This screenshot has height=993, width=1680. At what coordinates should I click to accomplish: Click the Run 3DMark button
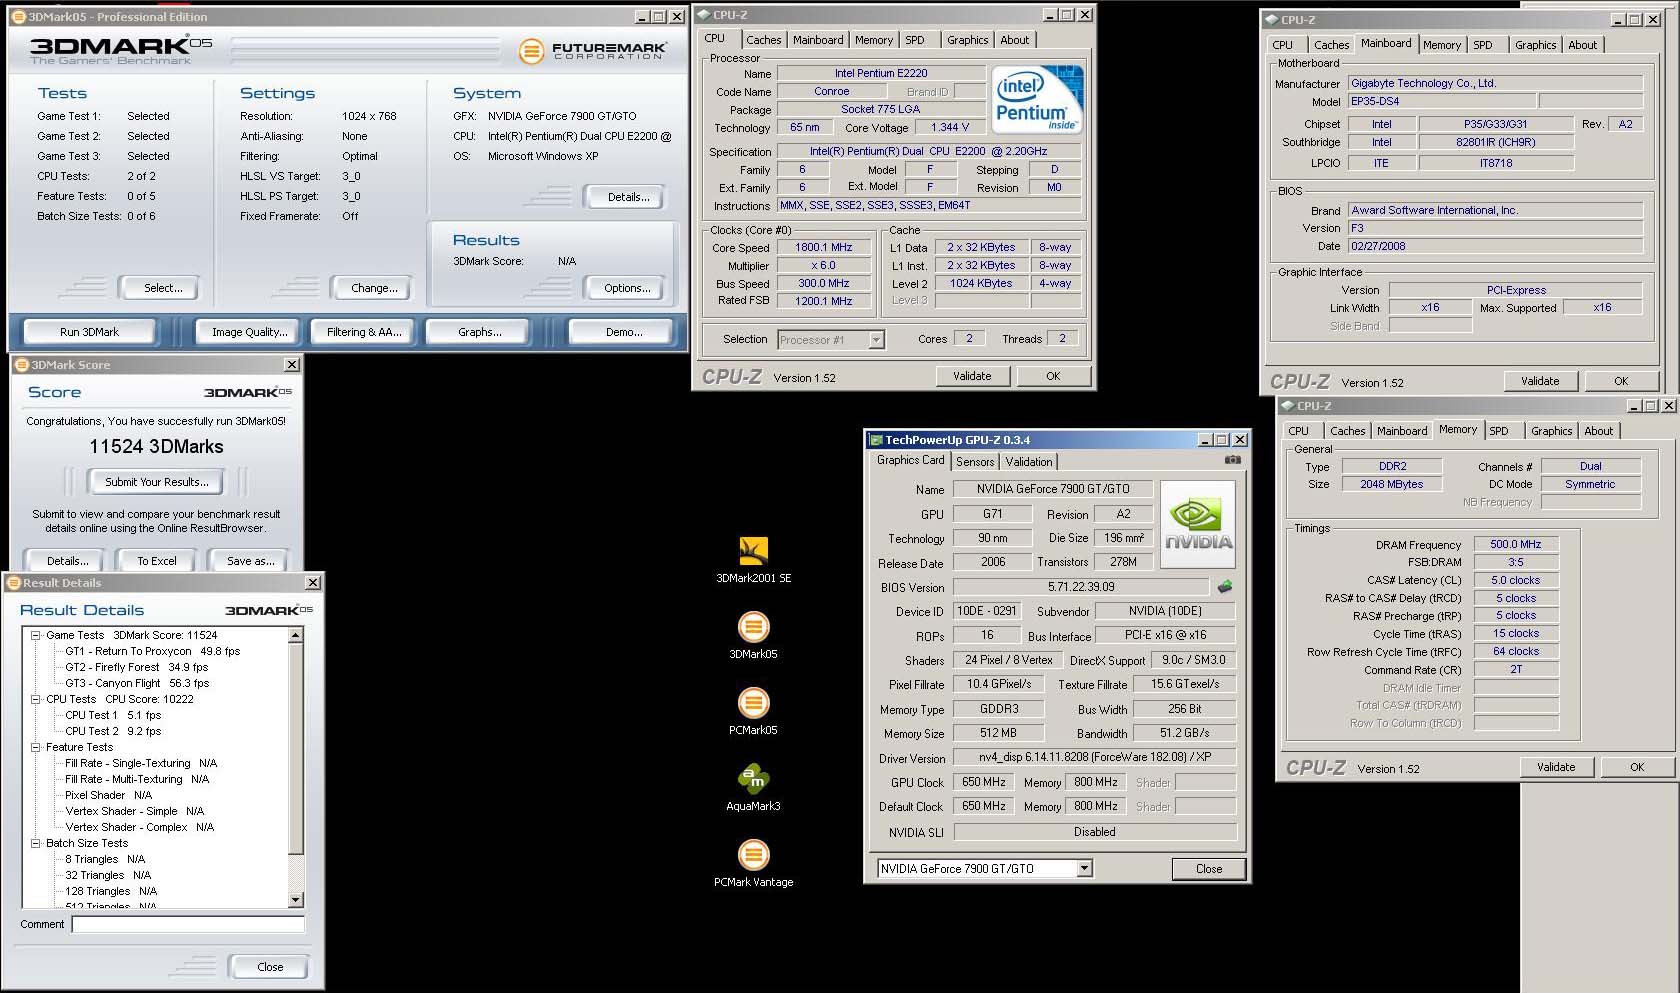tap(89, 332)
